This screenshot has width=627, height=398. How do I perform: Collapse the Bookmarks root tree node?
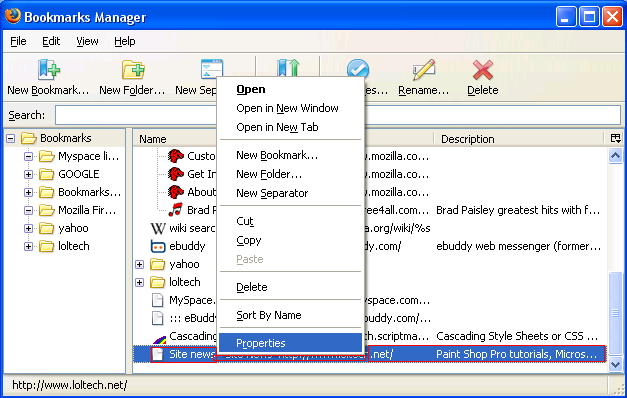[x=11, y=138]
